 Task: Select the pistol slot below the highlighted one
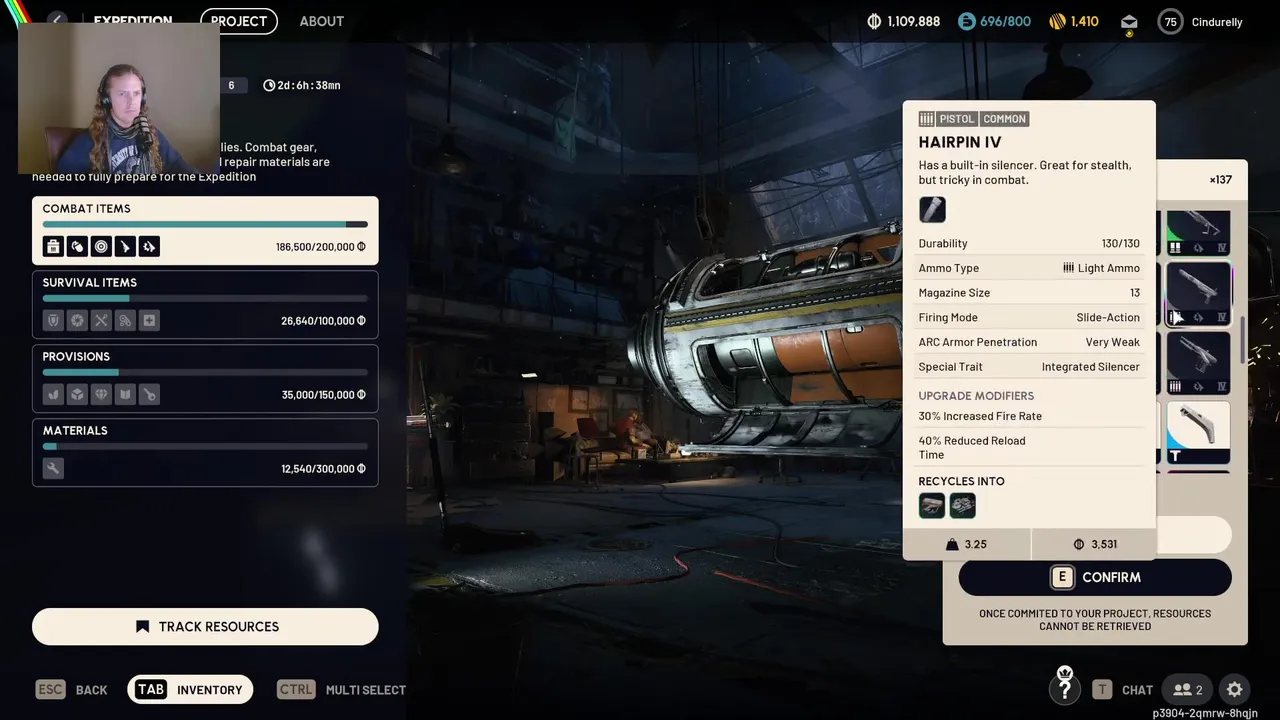1197,364
